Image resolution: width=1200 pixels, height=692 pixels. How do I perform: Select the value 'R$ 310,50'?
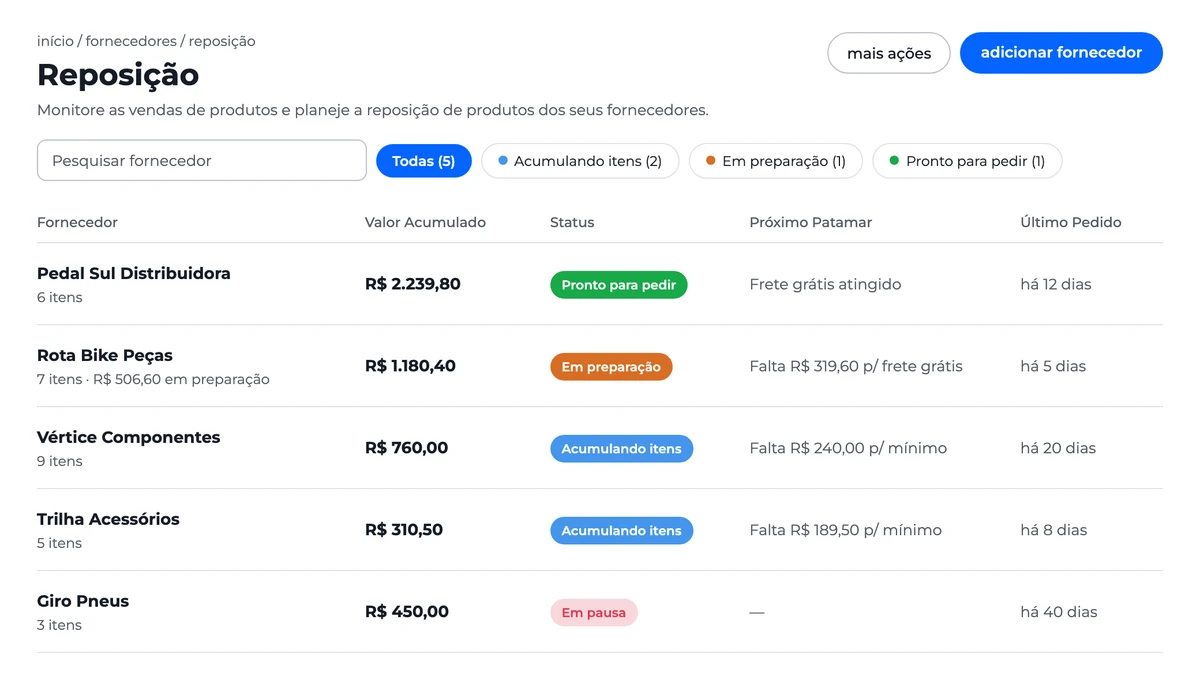click(x=404, y=530)
